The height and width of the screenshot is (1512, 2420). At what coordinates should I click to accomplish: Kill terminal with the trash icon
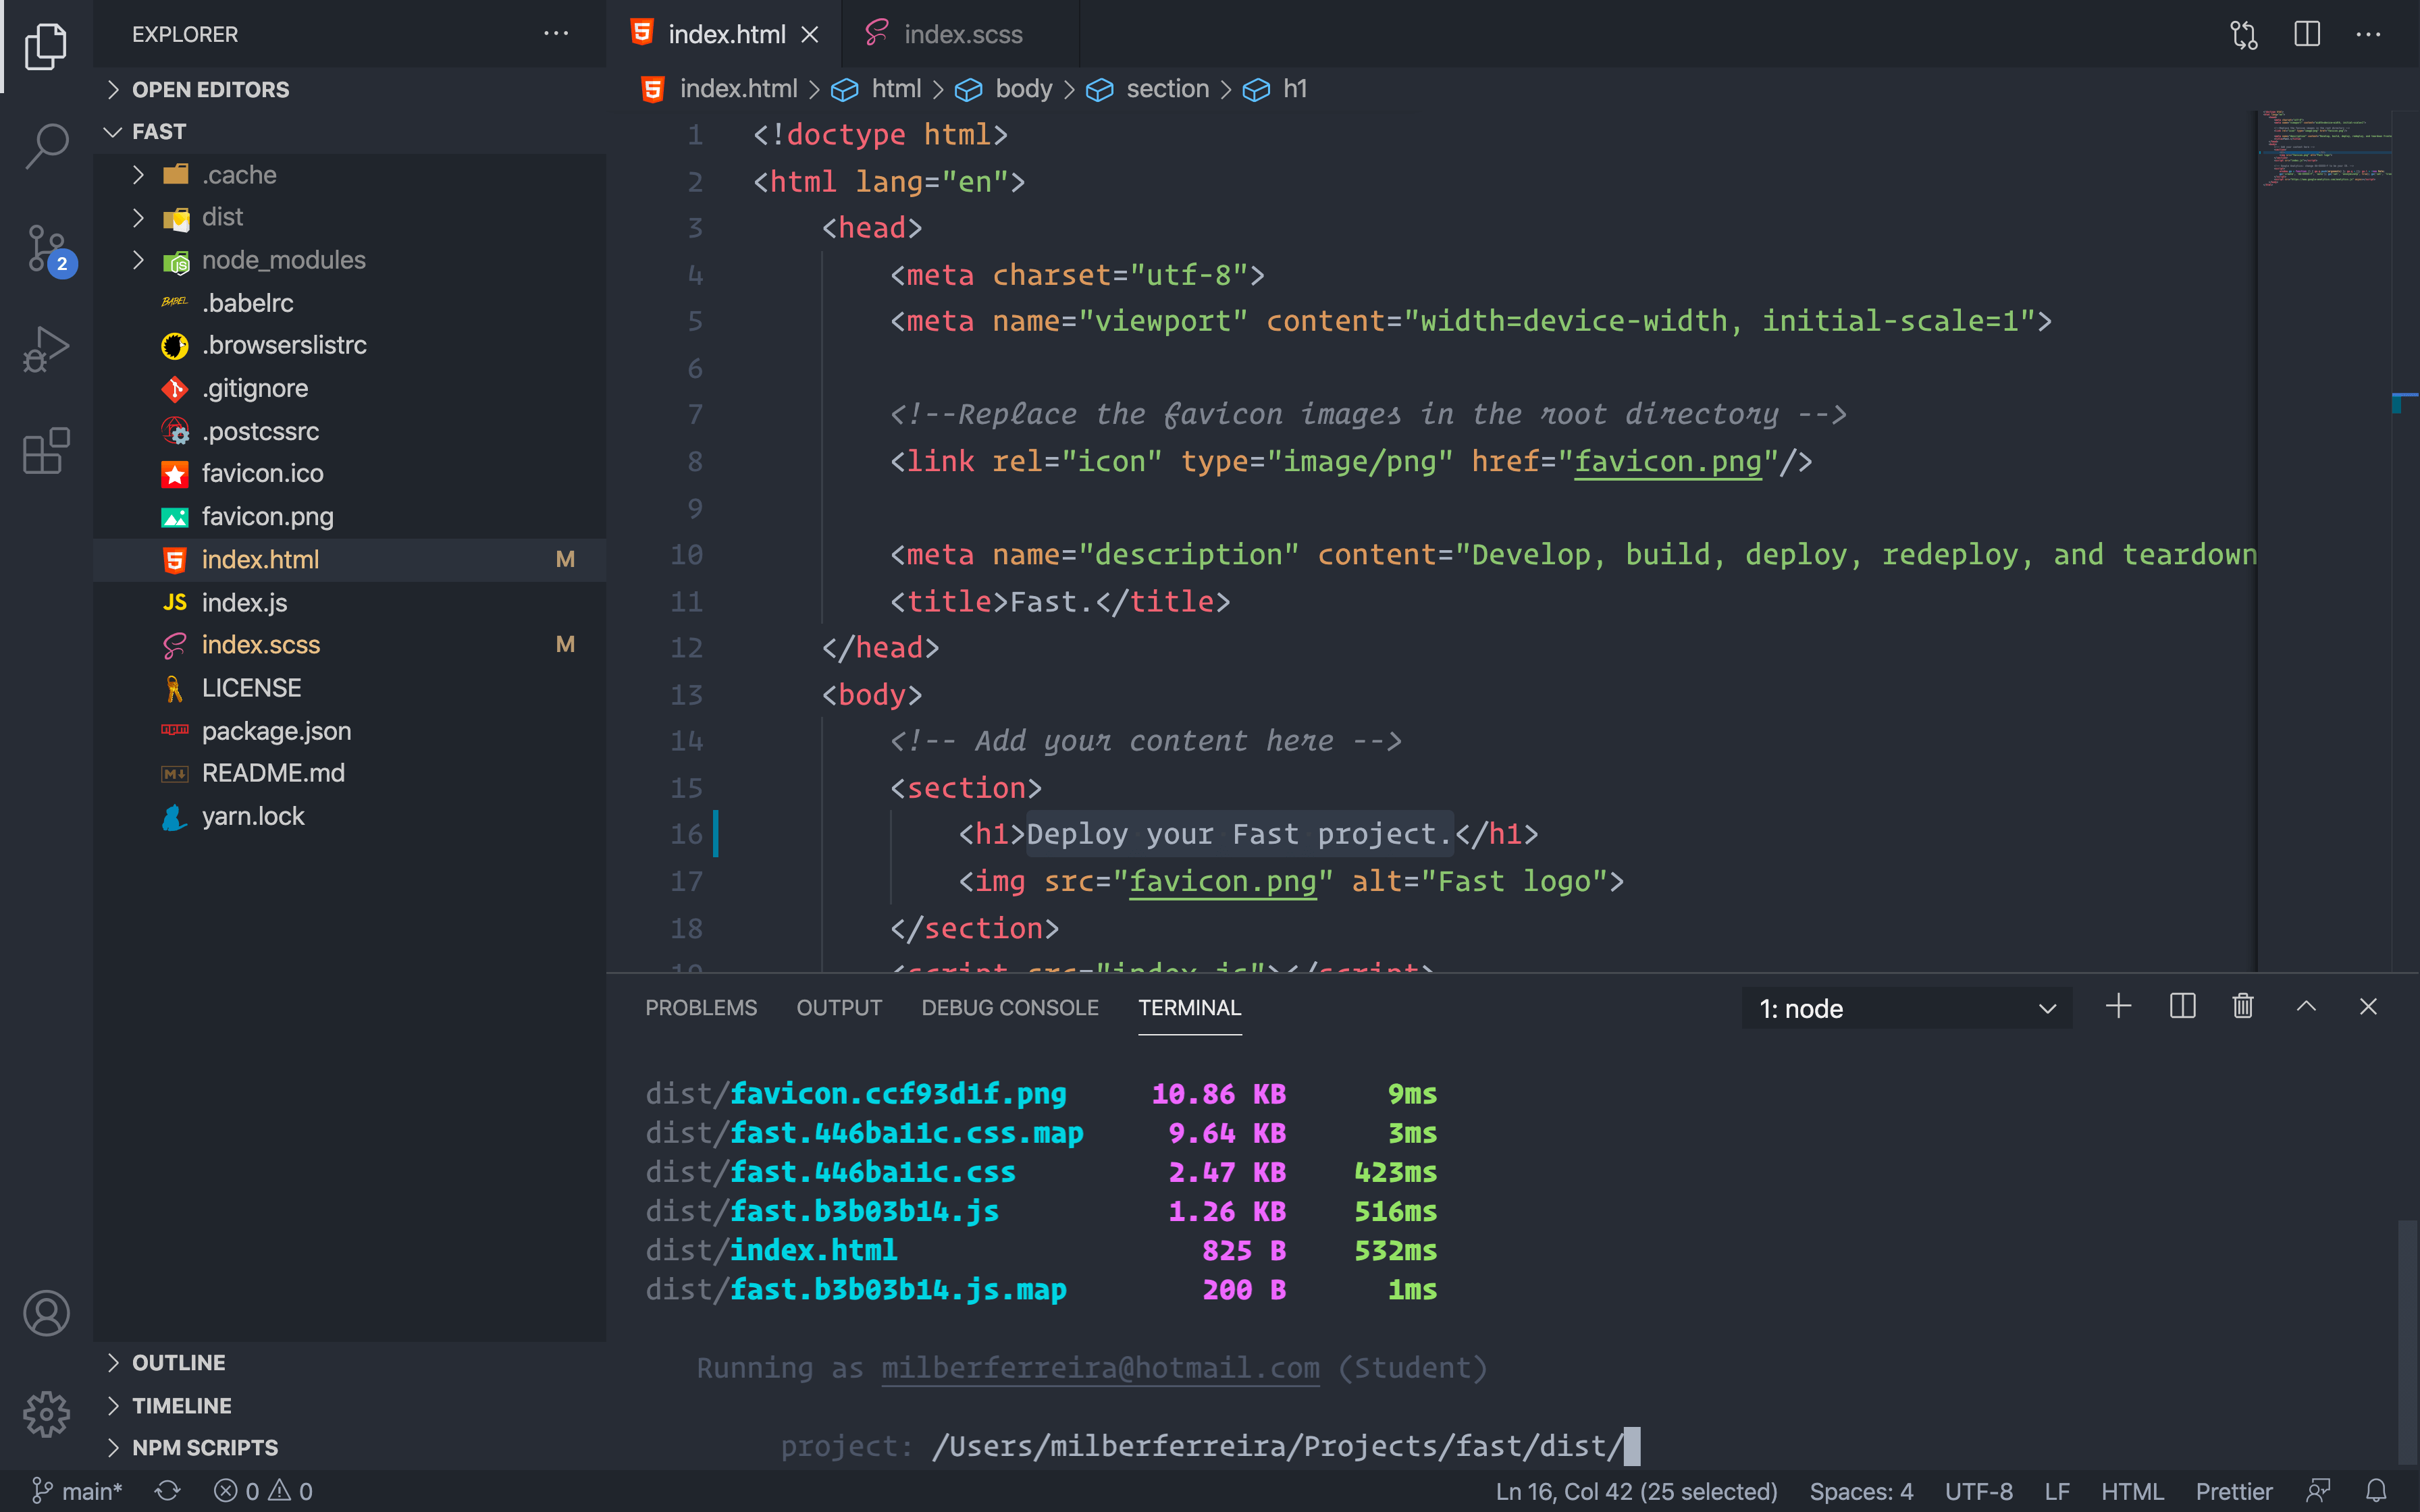[2242, 1007]
